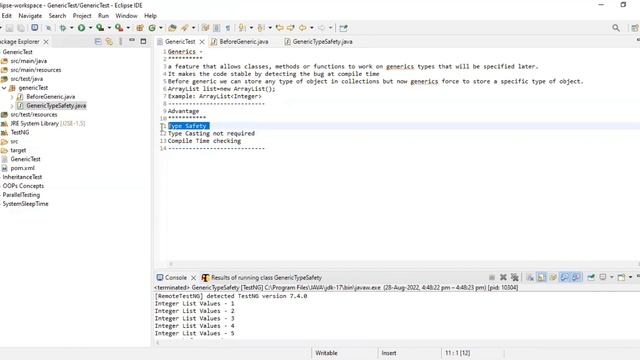Open the Edit menu
The height and width of the screenshot is (360, 640).
tap(7, 16)
